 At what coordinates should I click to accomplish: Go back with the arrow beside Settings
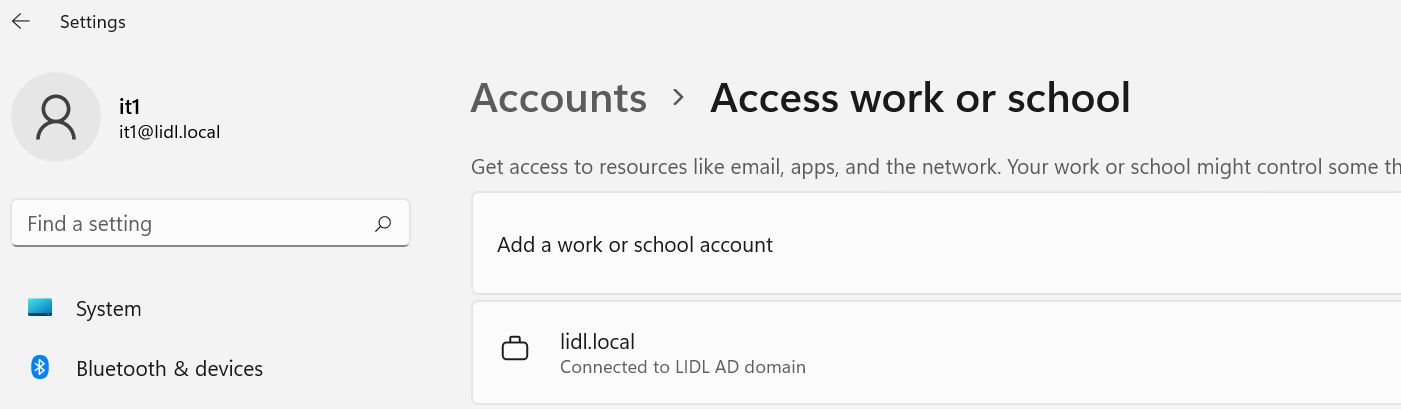(x=21, y=21)
